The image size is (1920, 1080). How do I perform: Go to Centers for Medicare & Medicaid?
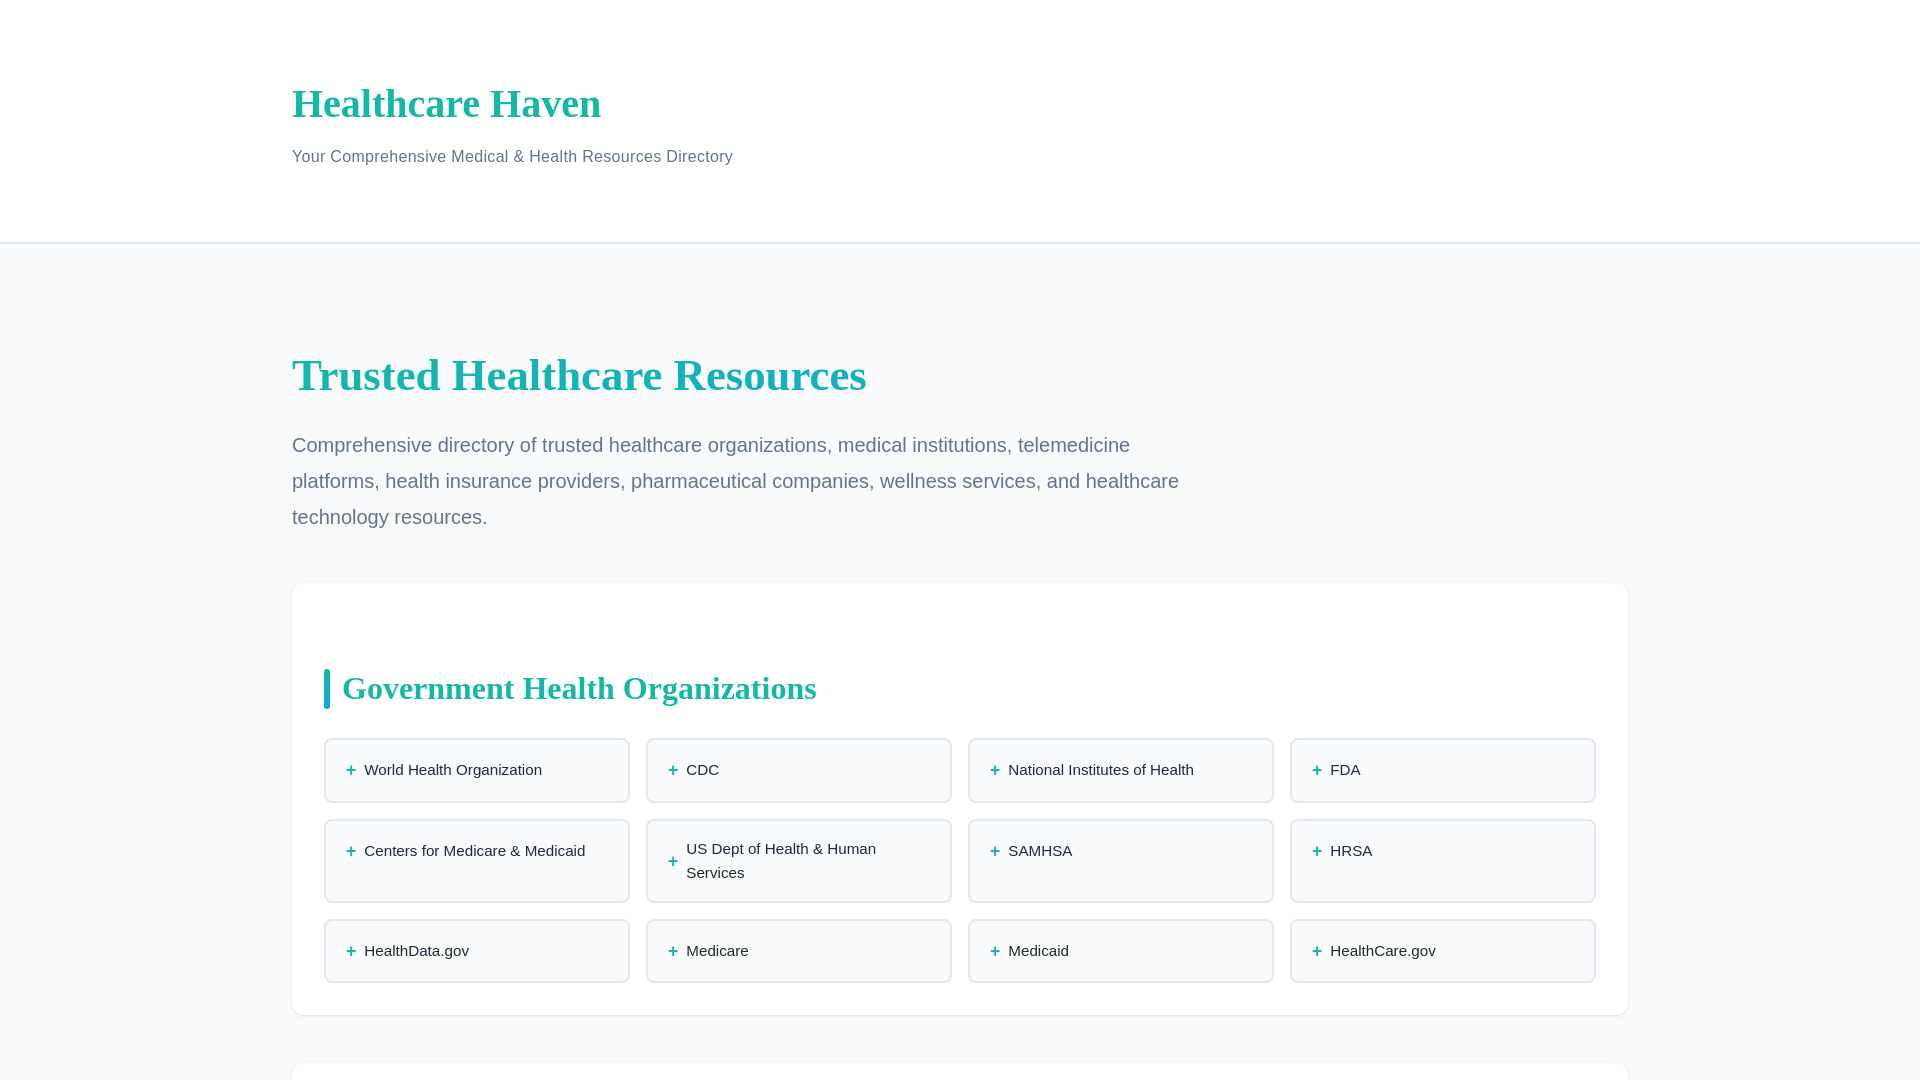coord(477,861)
